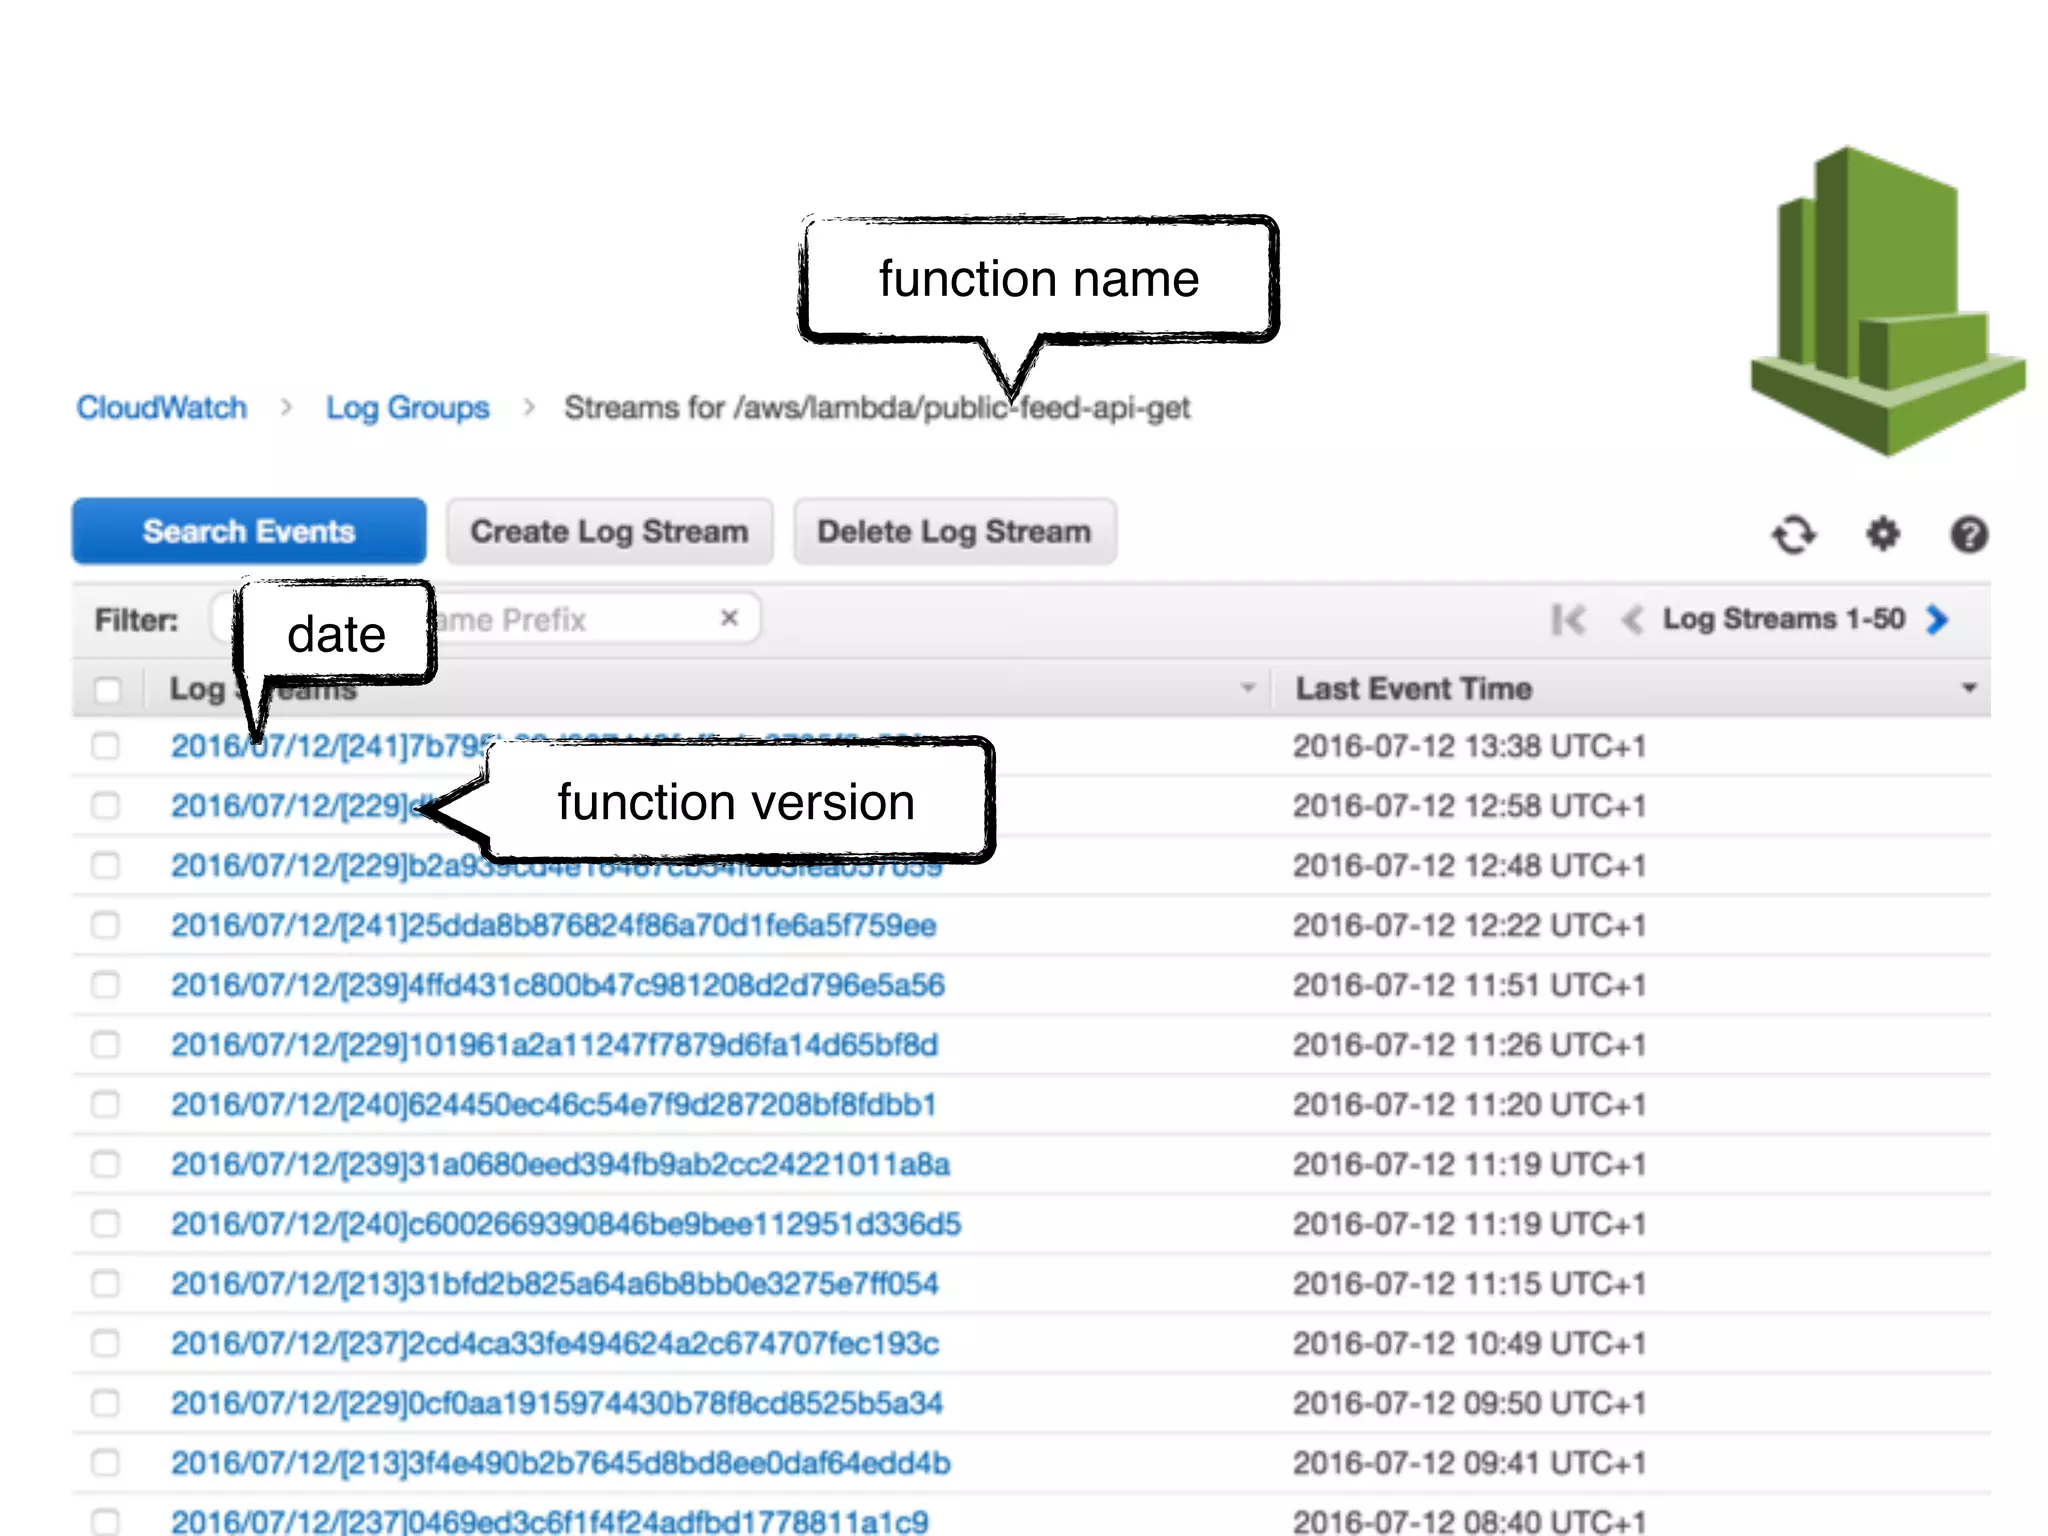Image resolution: width=2048 pixels, height=1536 pixels.
Task: Mark the checkbox for stream [240]c6002669
Action: tap(106, 1224)
